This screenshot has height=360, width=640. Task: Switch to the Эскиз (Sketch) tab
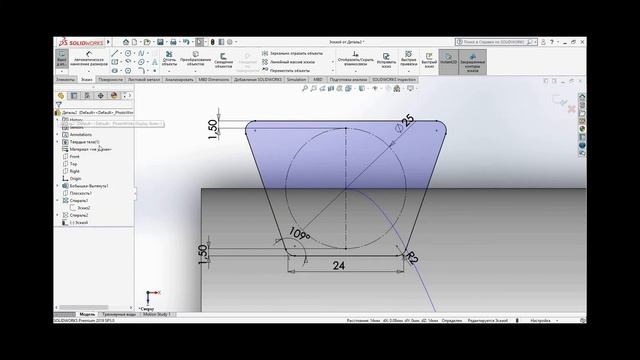87,80
